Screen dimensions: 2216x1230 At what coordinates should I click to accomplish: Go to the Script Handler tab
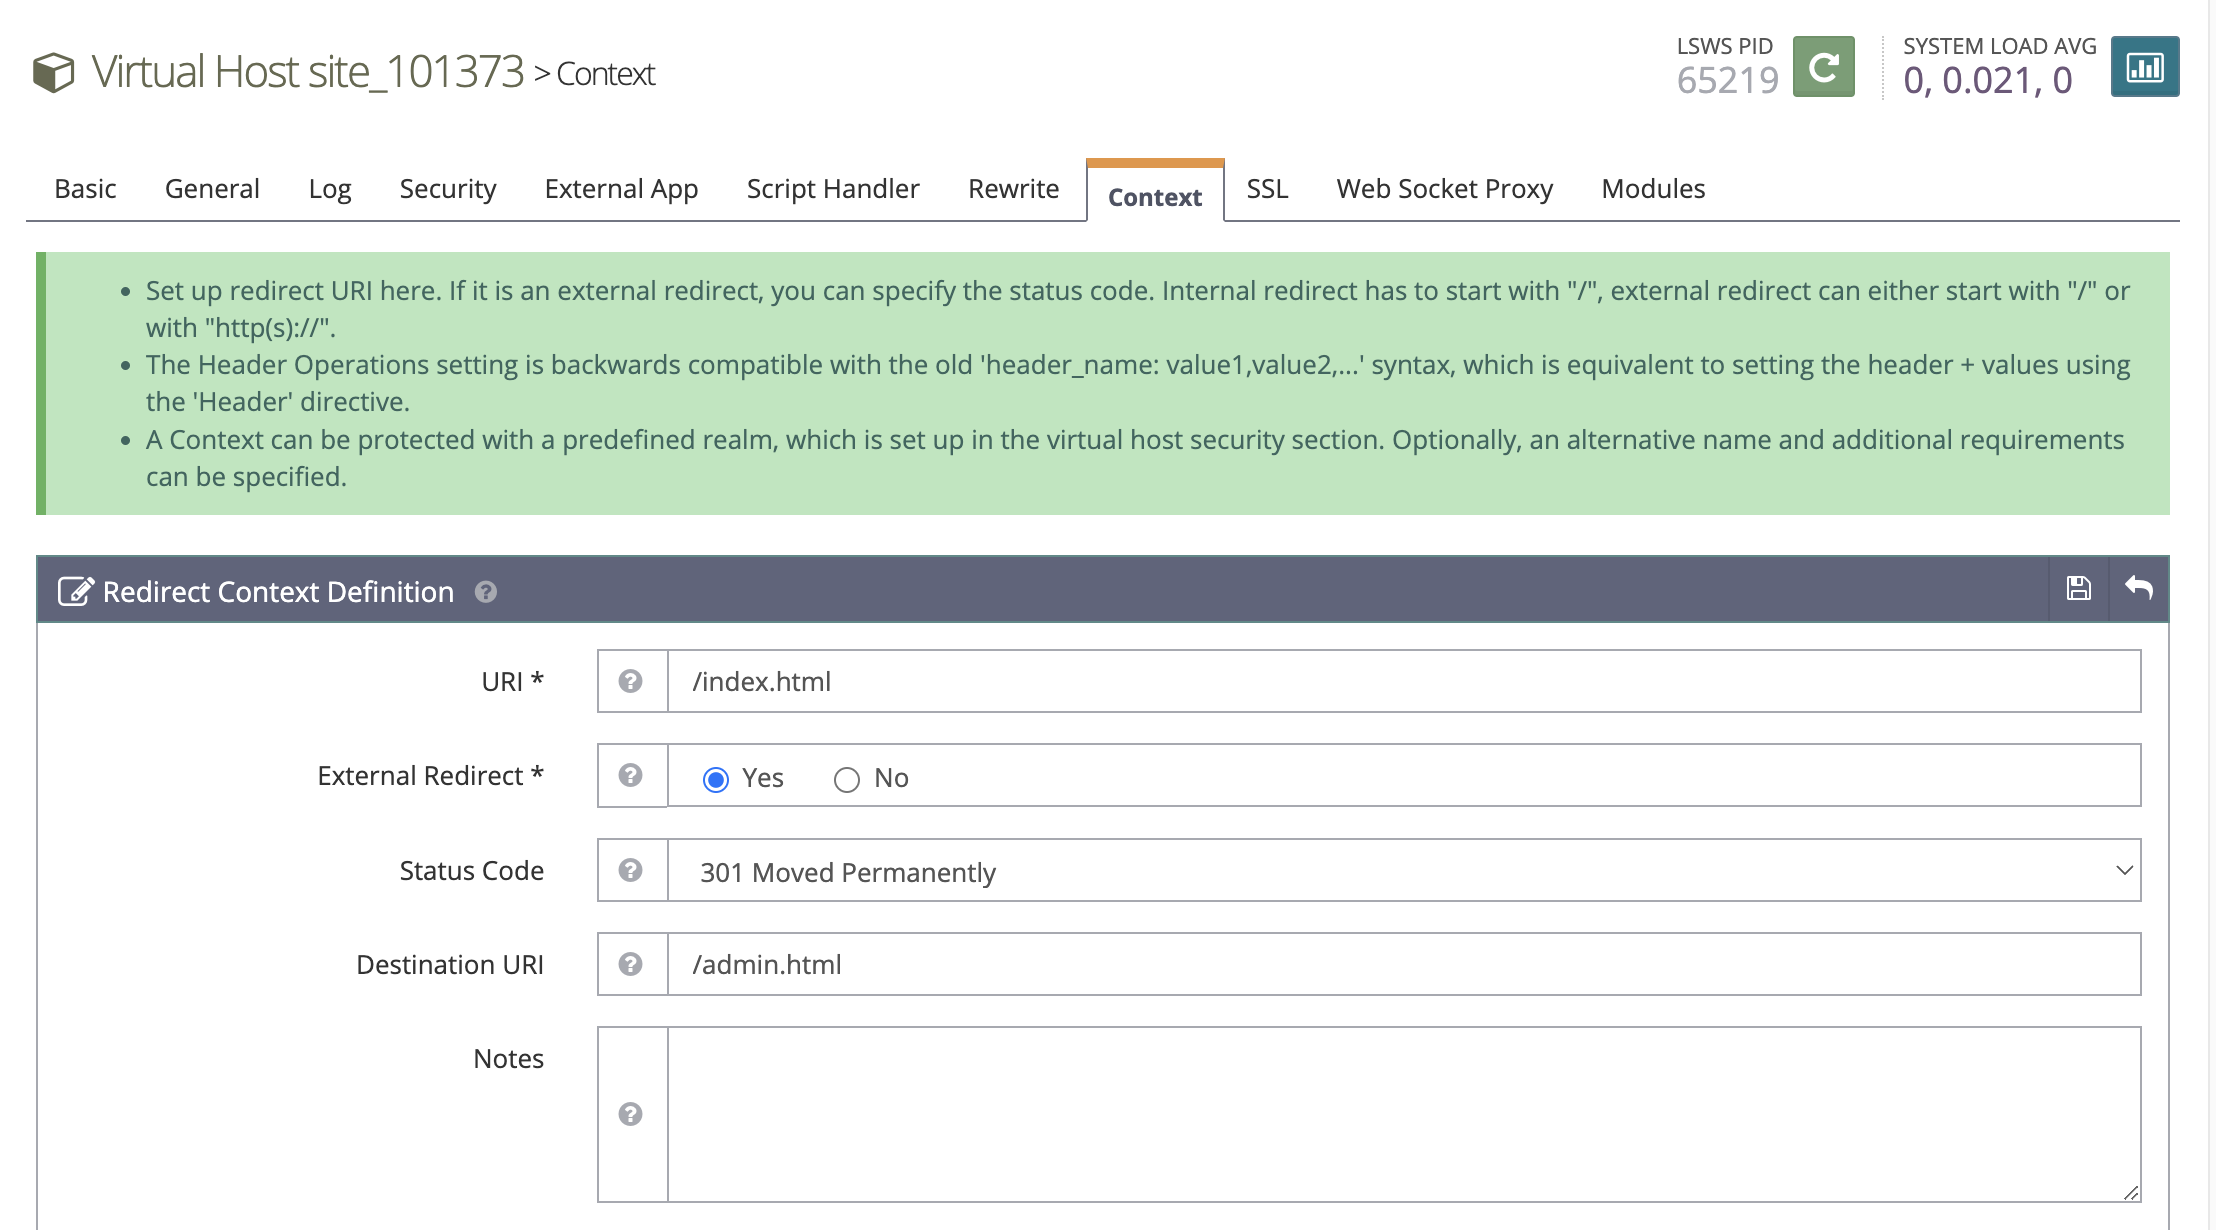832,189
